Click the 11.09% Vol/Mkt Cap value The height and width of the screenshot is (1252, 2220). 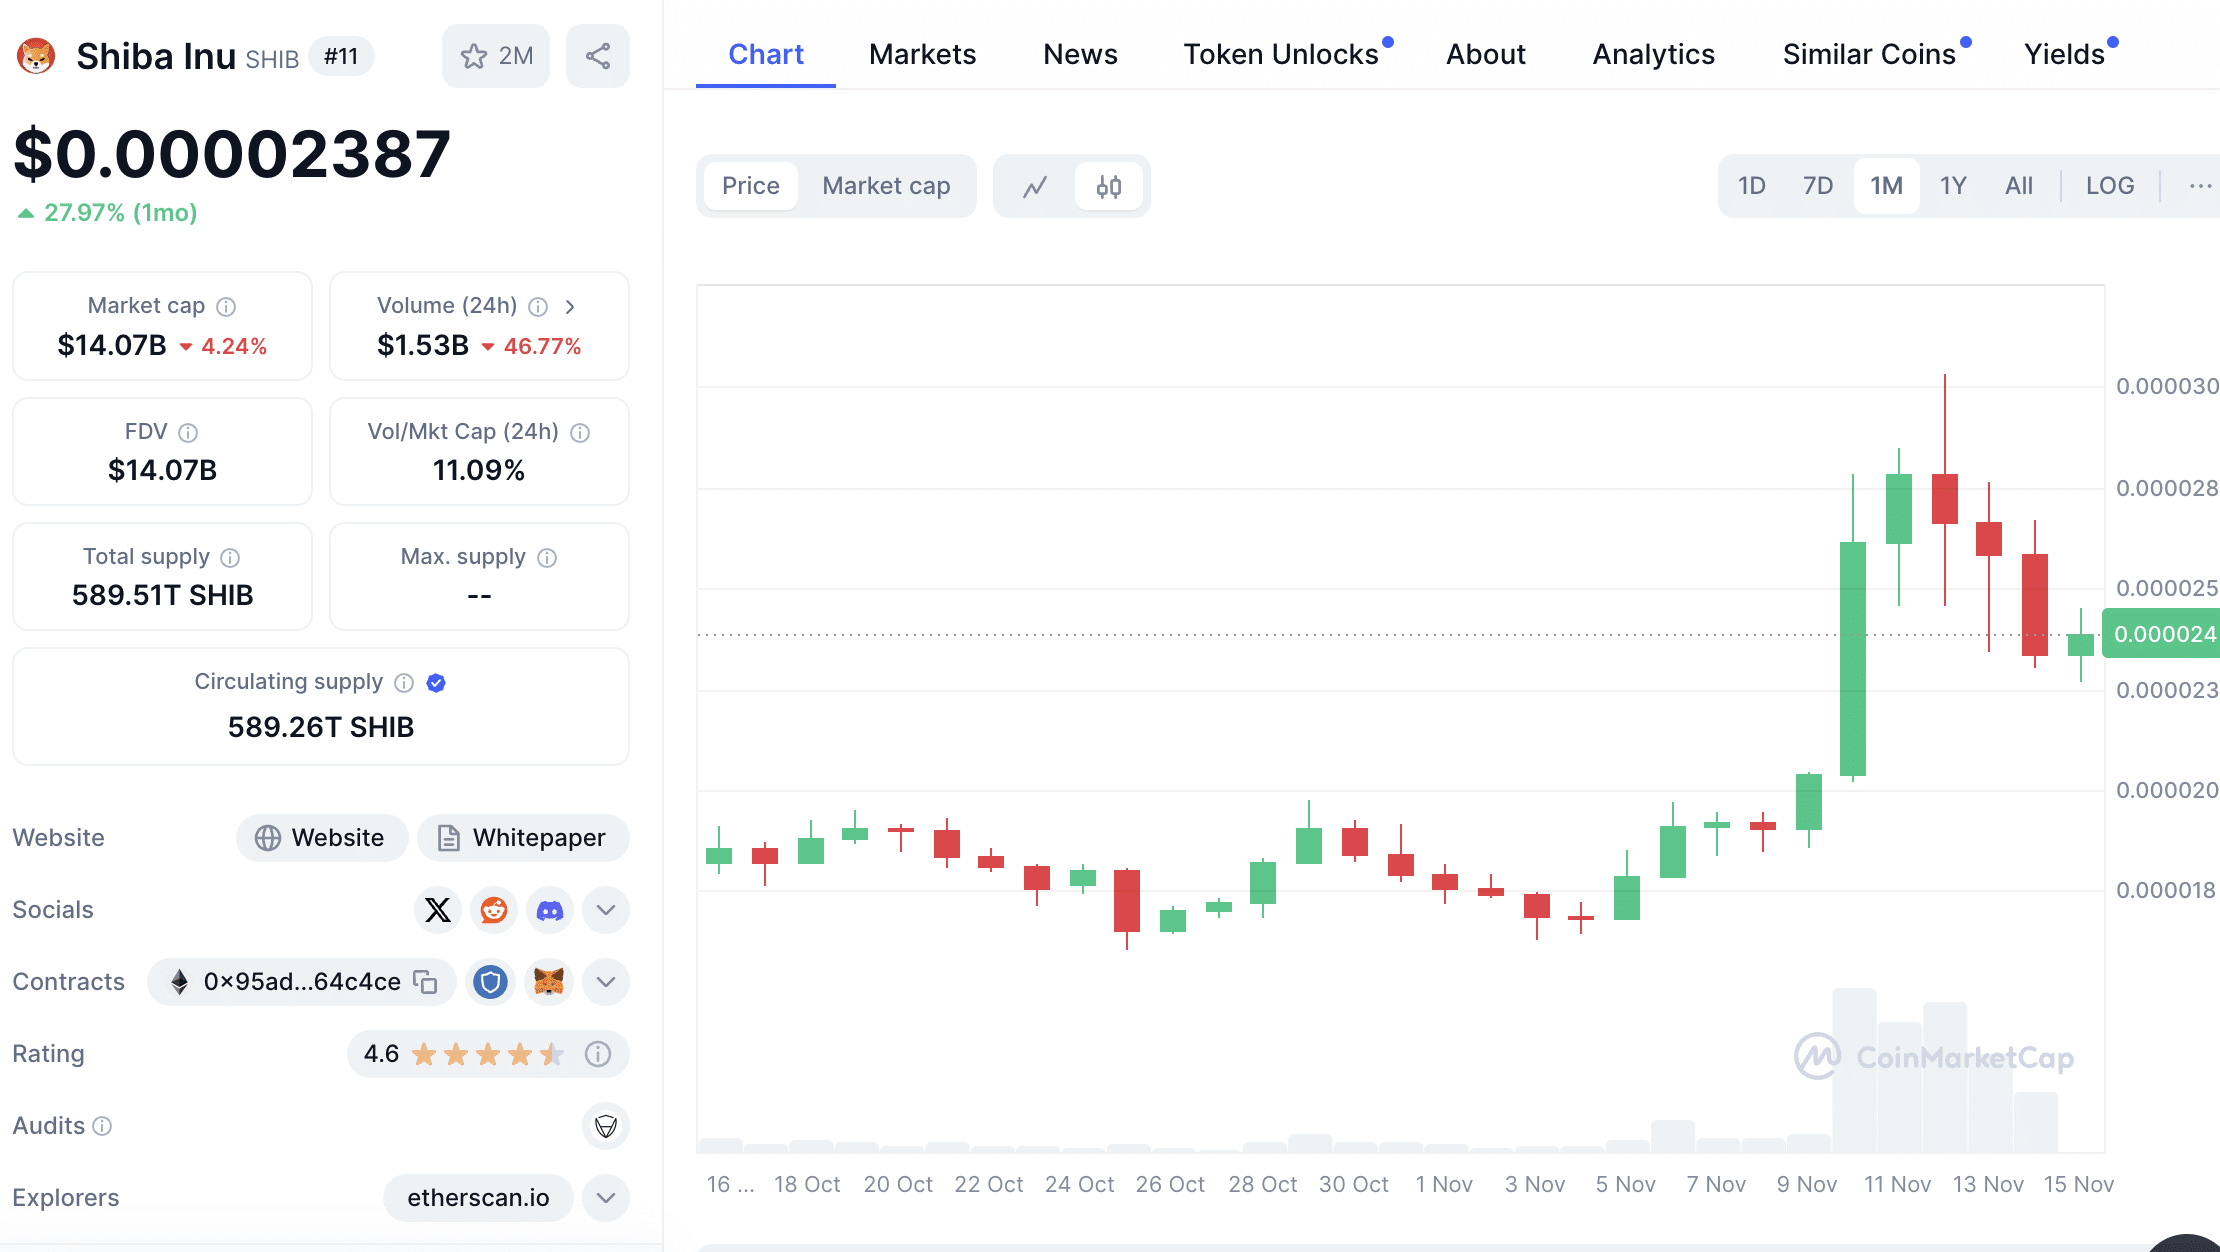coord(479,470)
